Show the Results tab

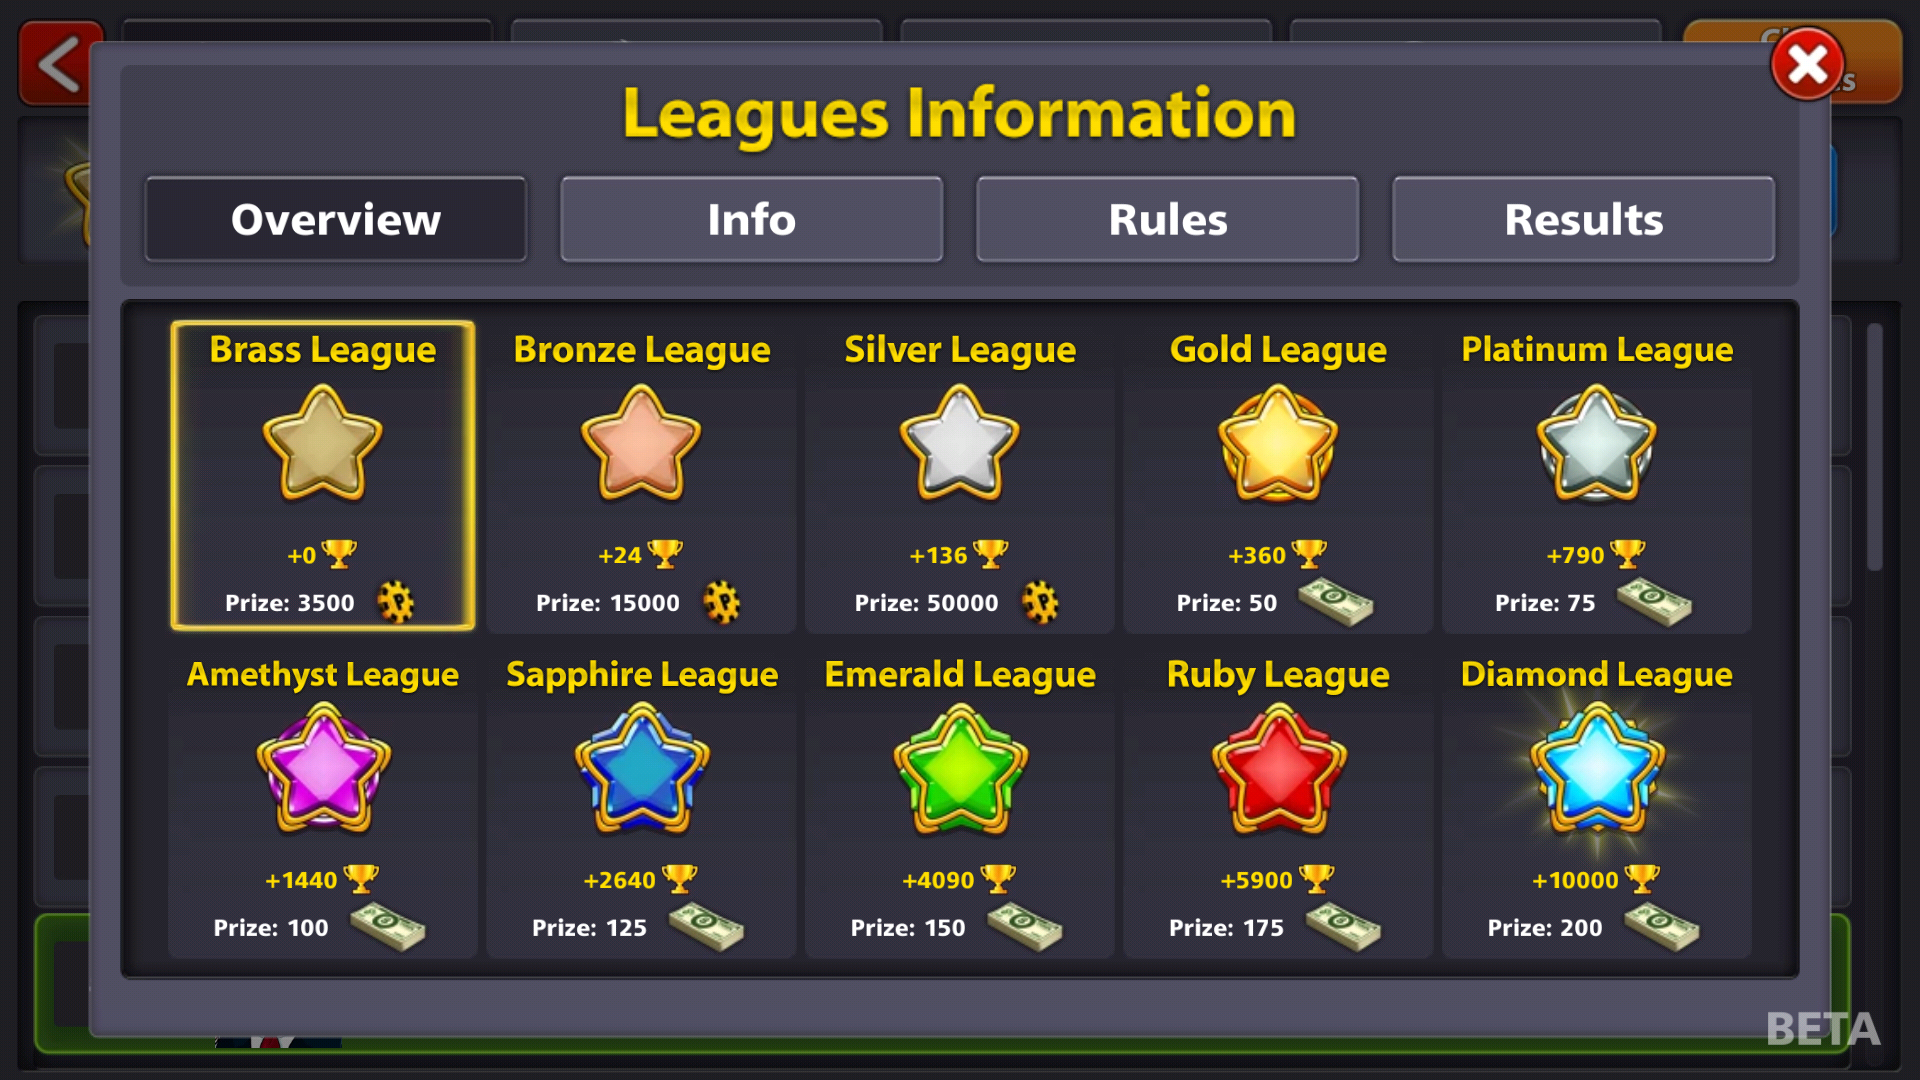click(1583, 219)
